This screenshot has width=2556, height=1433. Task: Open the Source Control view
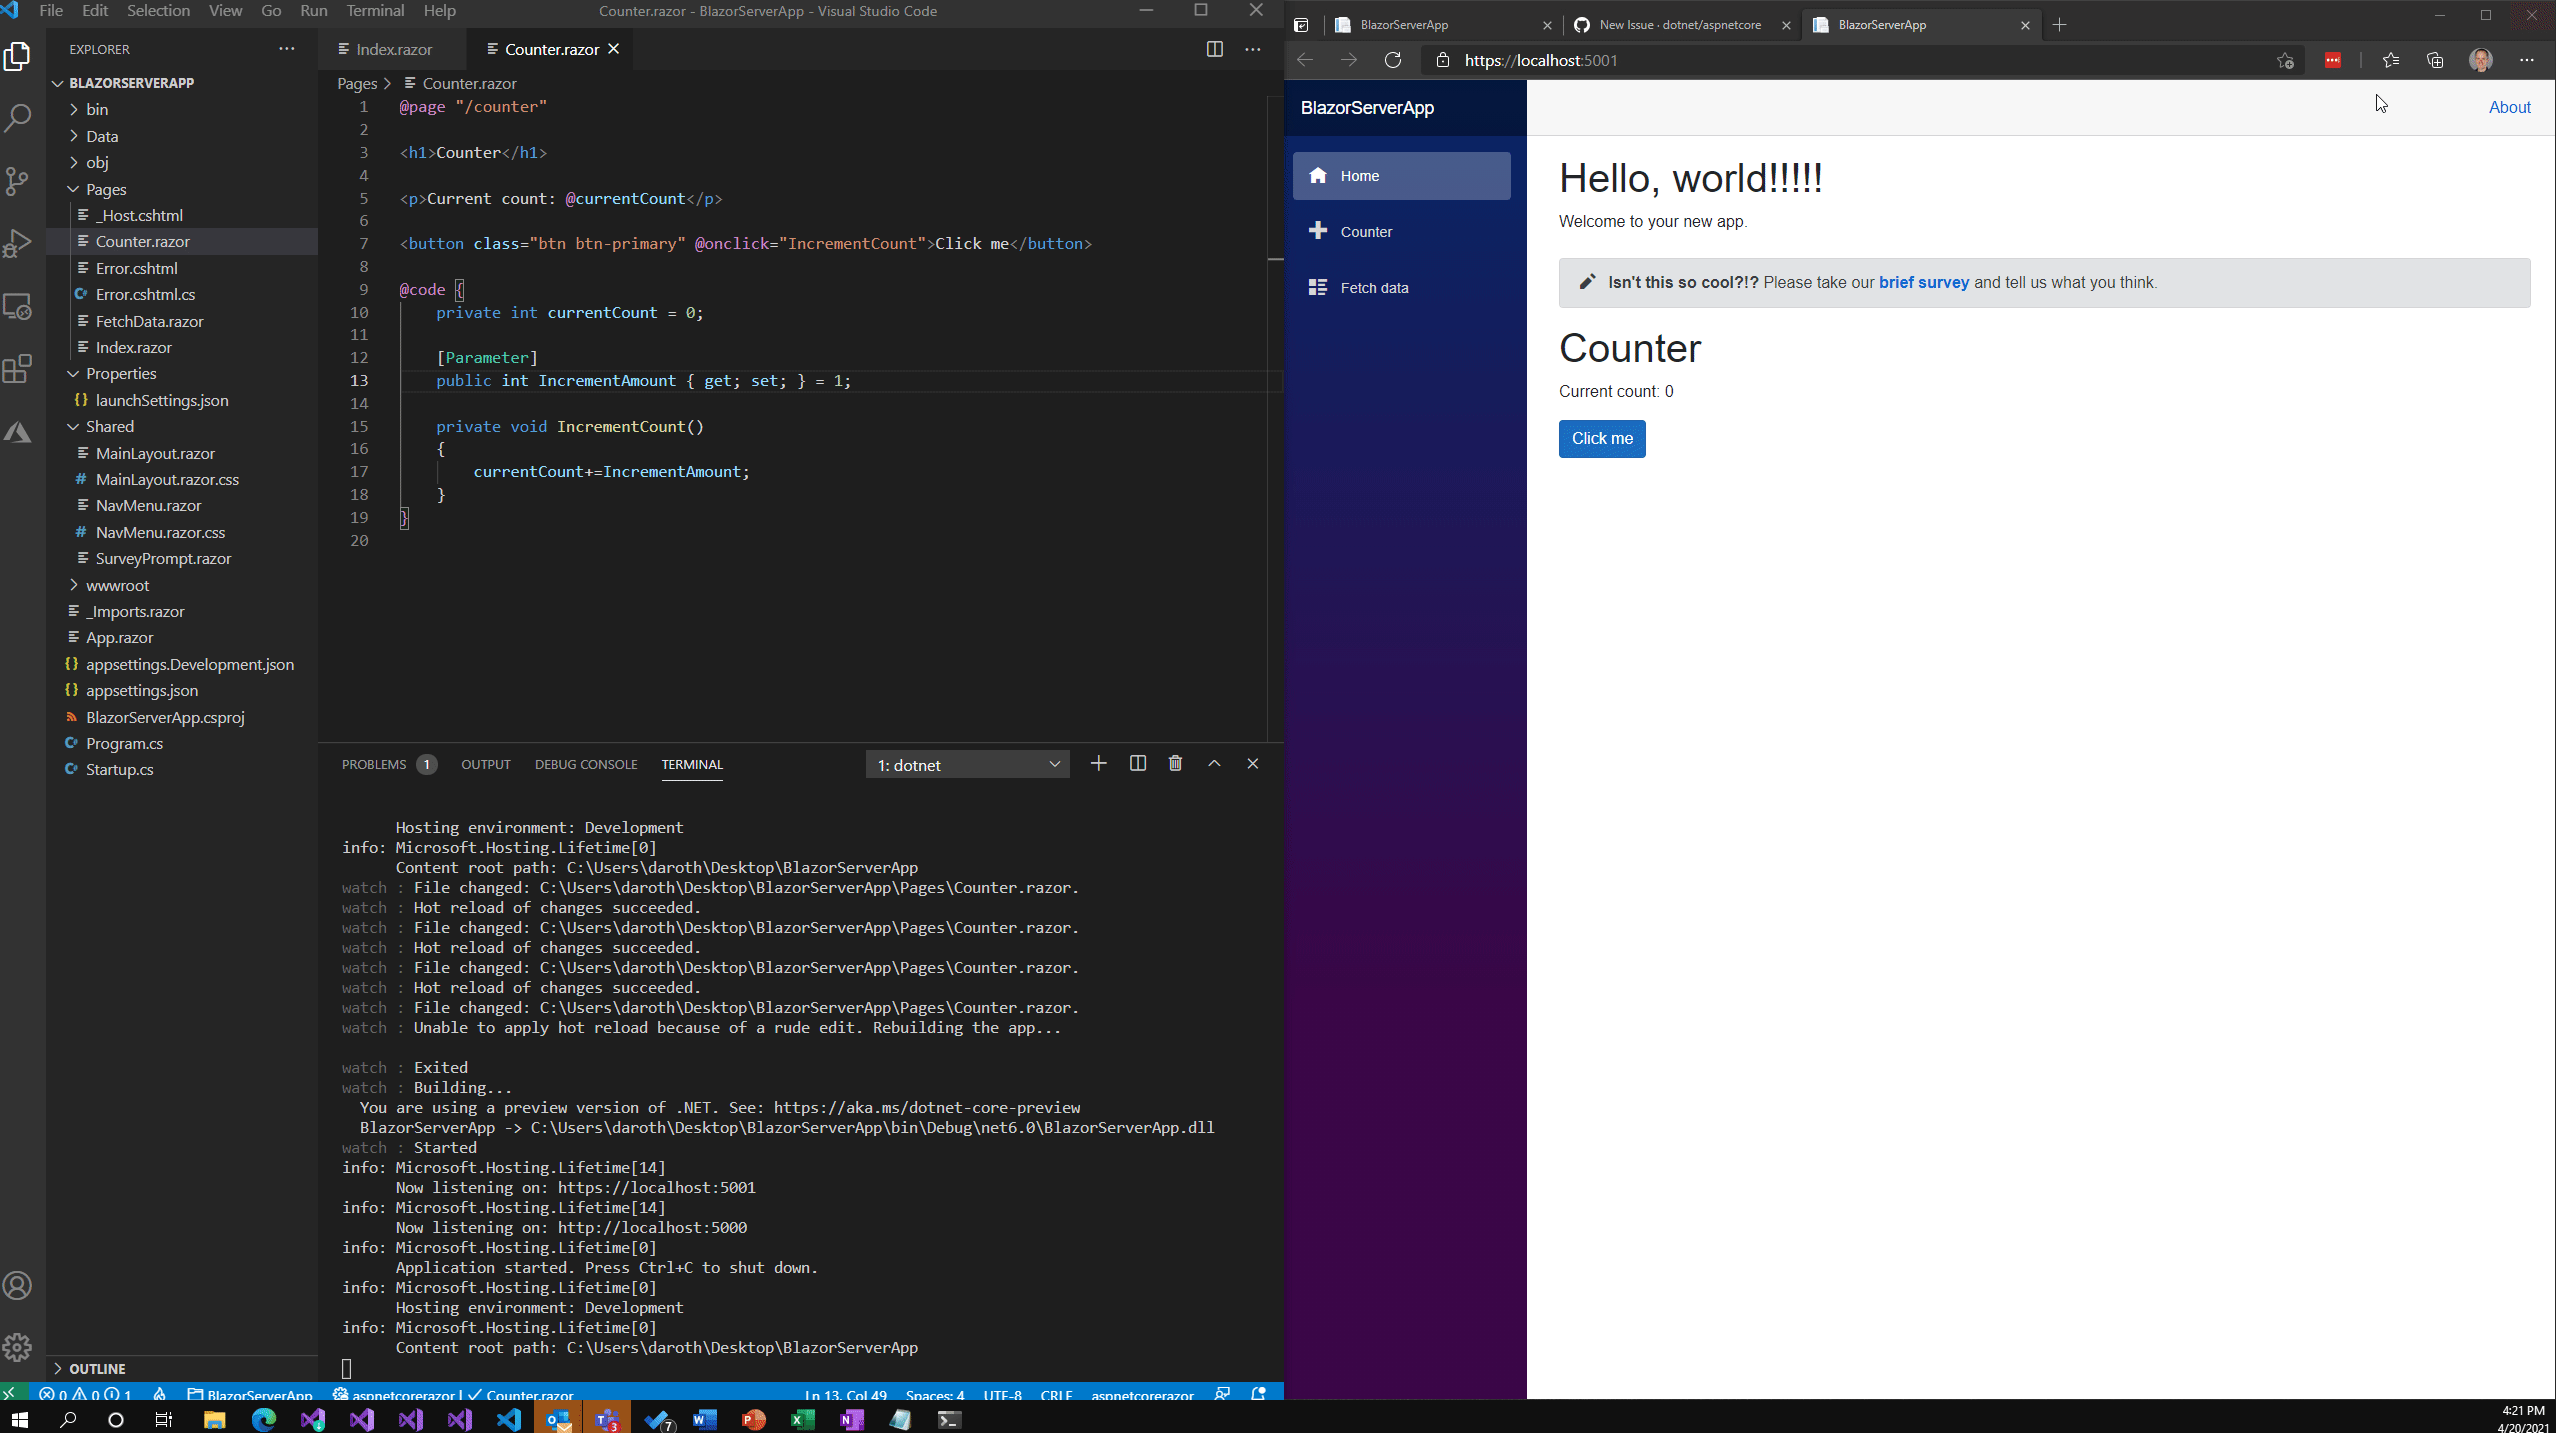[18, 181]
